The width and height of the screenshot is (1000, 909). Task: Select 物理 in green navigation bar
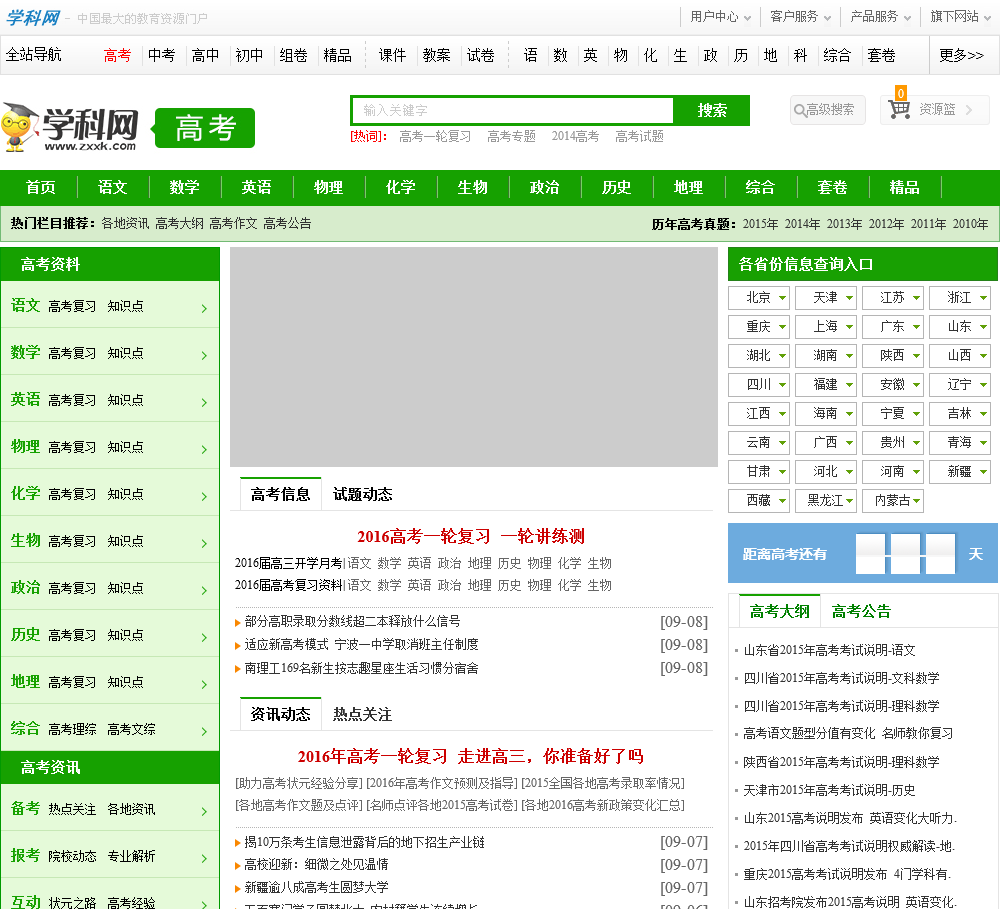pyautogui.click(x=328, y=188)
